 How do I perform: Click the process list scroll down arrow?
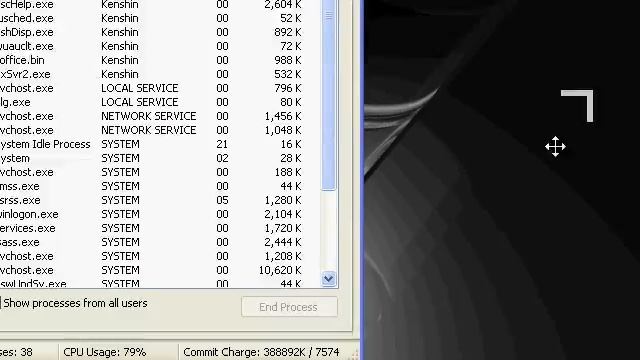click(x=329, y=279)
